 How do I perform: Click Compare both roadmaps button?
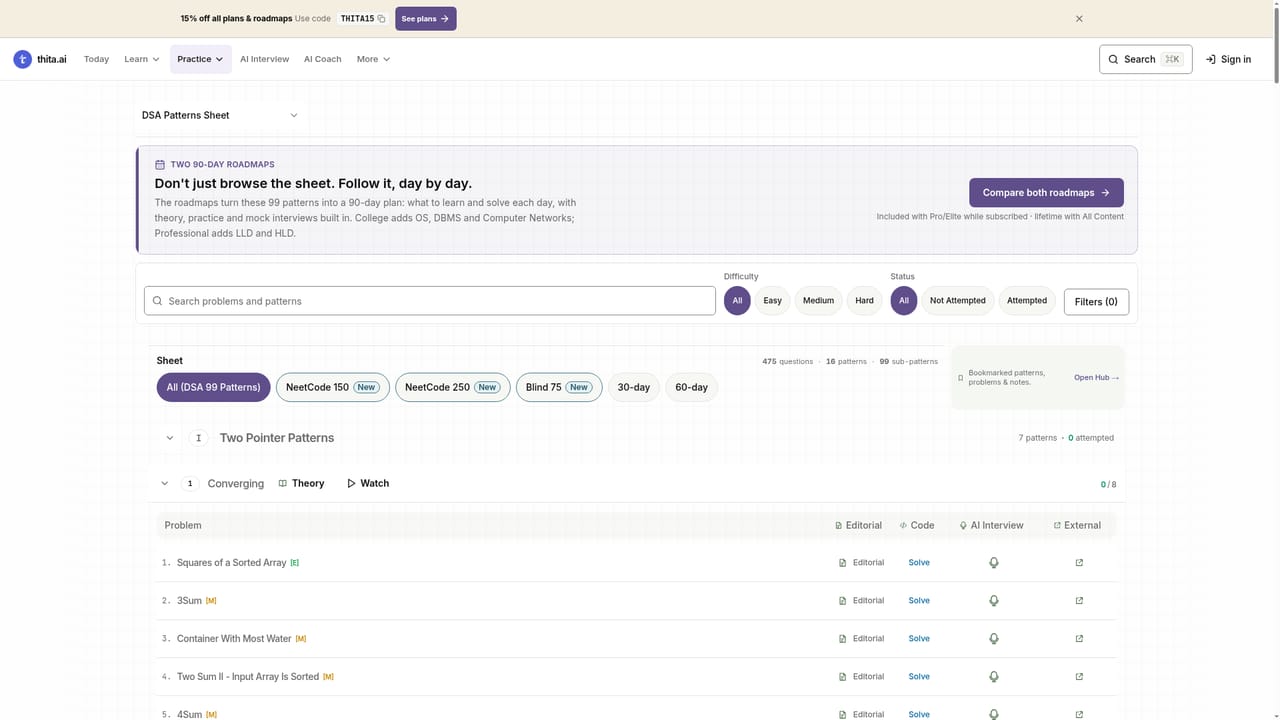pos(1046,193)
